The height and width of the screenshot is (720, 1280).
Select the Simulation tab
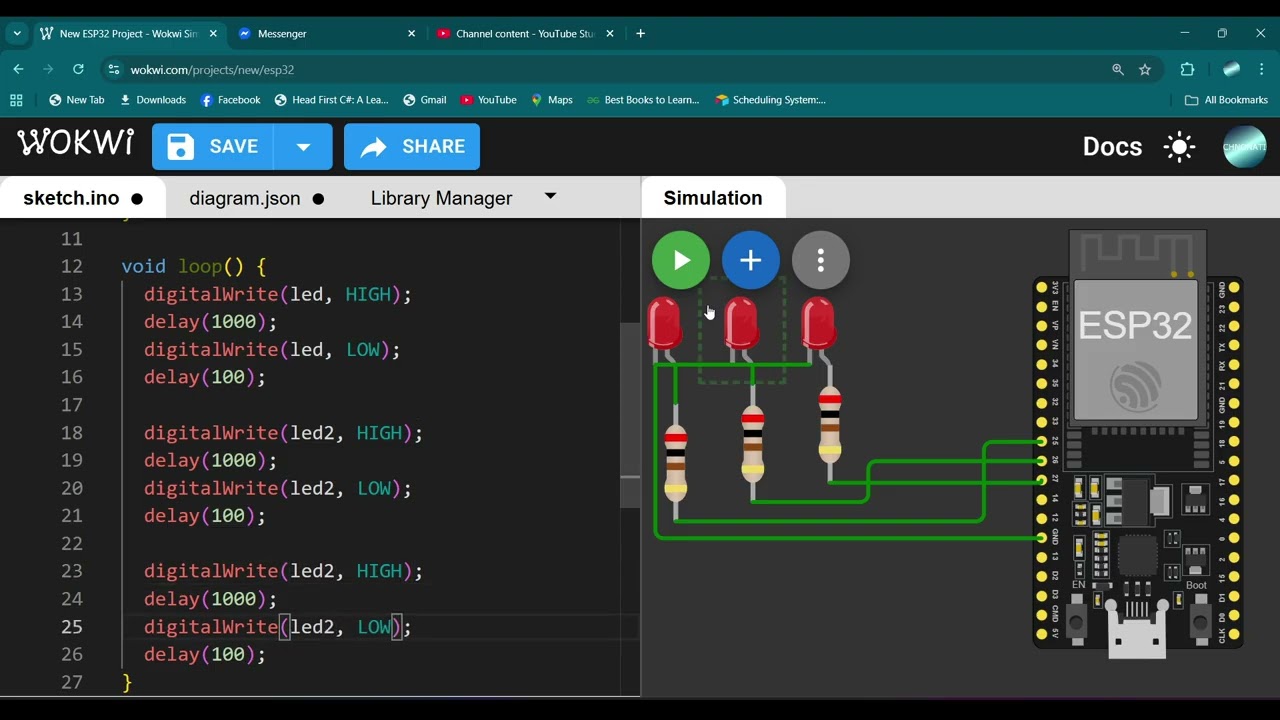pyautogui.click(x=713, y=198)
